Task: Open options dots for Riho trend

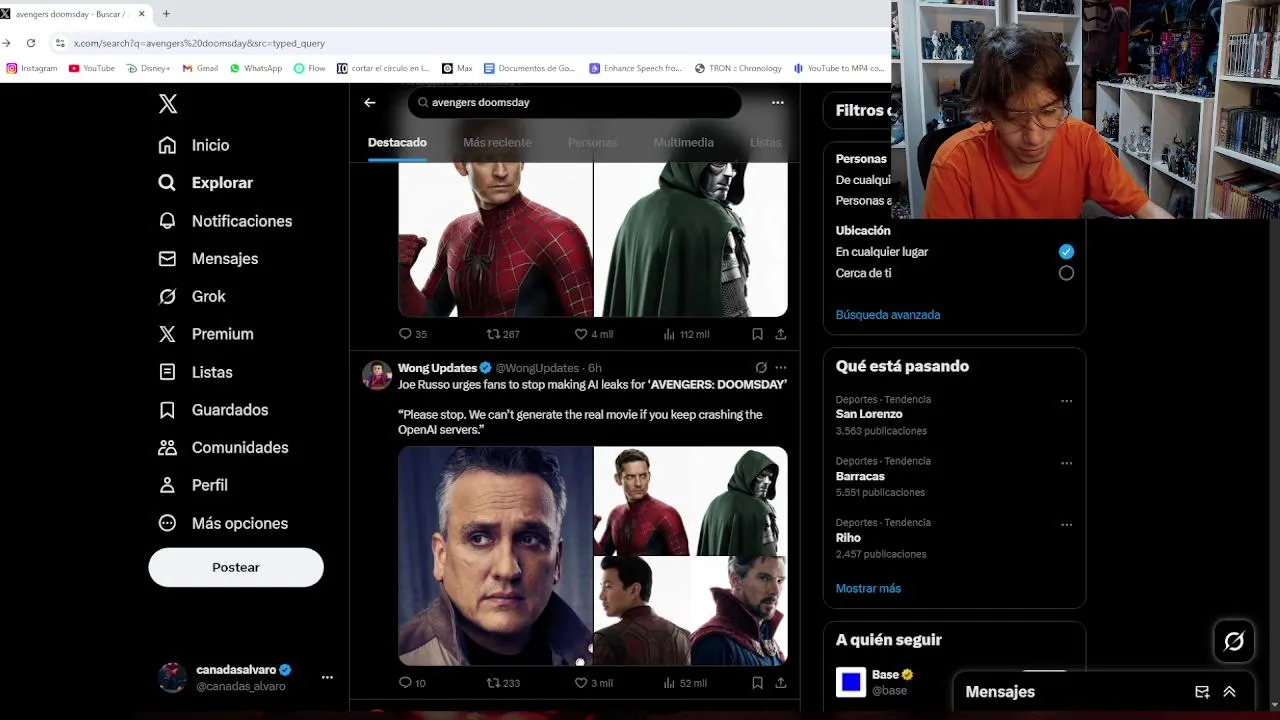Action: tap(1066, 524)
